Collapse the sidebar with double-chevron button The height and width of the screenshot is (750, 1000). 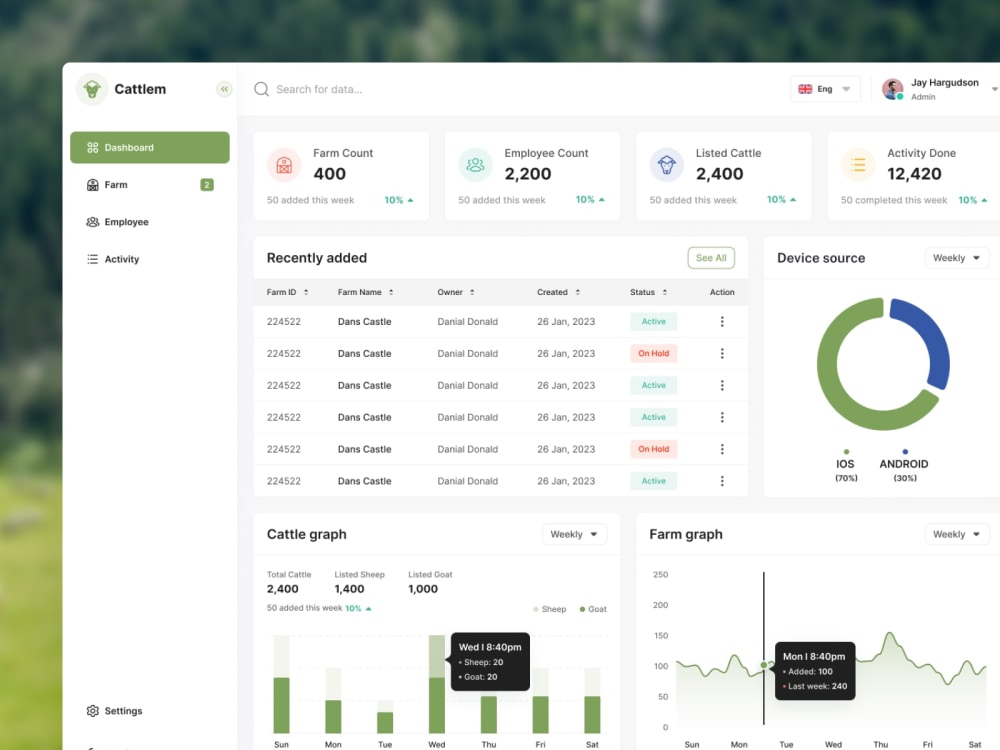coord(224,89)
